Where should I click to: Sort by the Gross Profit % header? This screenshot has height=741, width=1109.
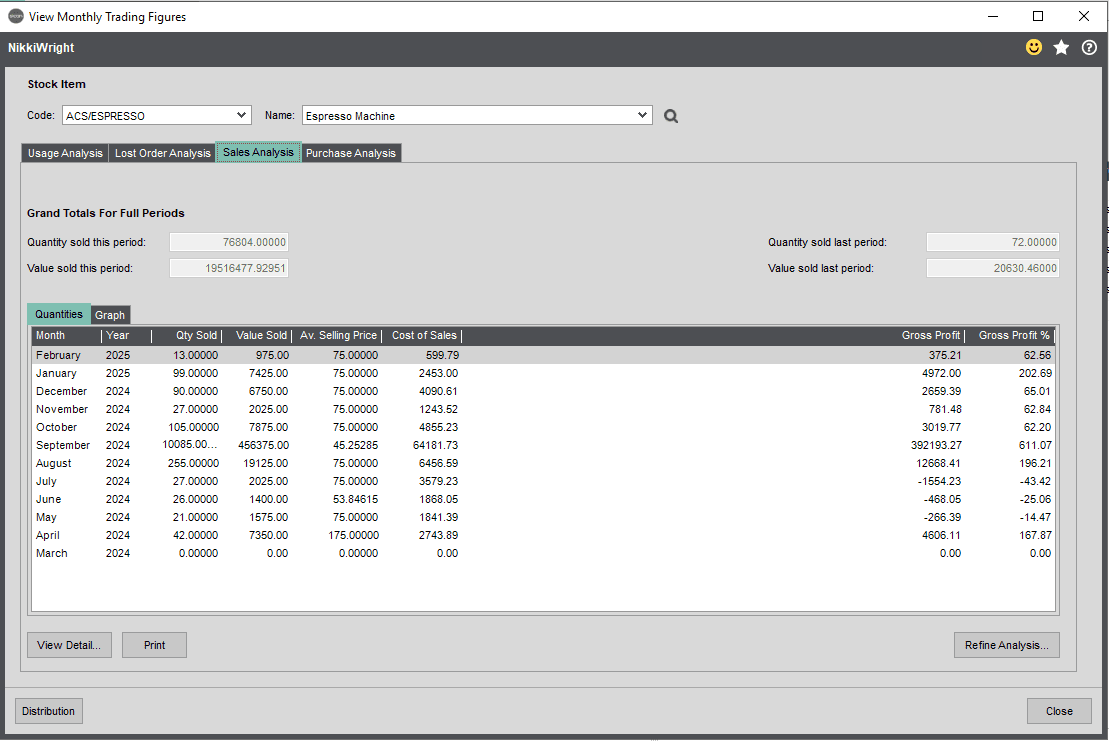pos(1010,335)
